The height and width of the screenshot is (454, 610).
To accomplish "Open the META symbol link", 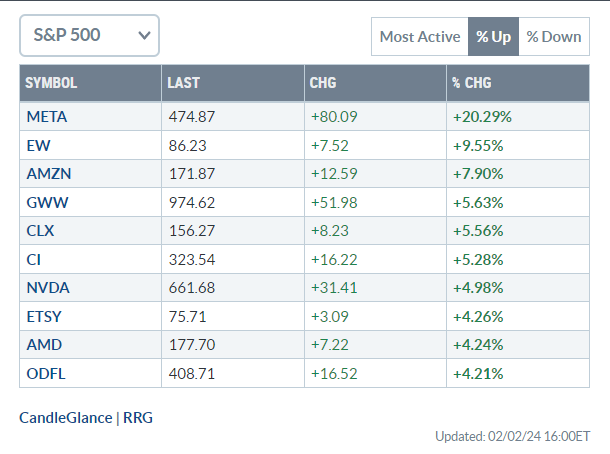I will (46, 116).
